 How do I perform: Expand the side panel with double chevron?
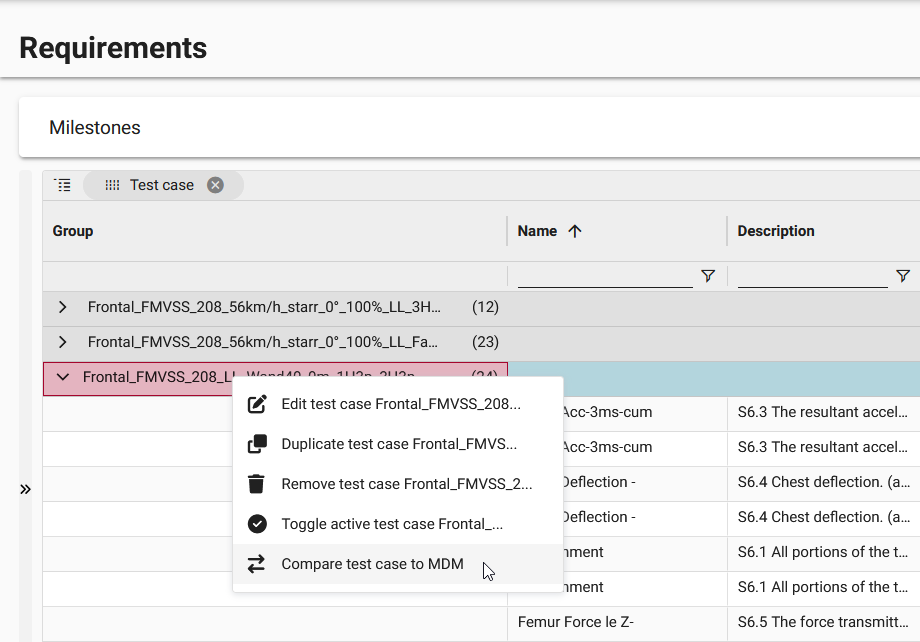(25, 489)
